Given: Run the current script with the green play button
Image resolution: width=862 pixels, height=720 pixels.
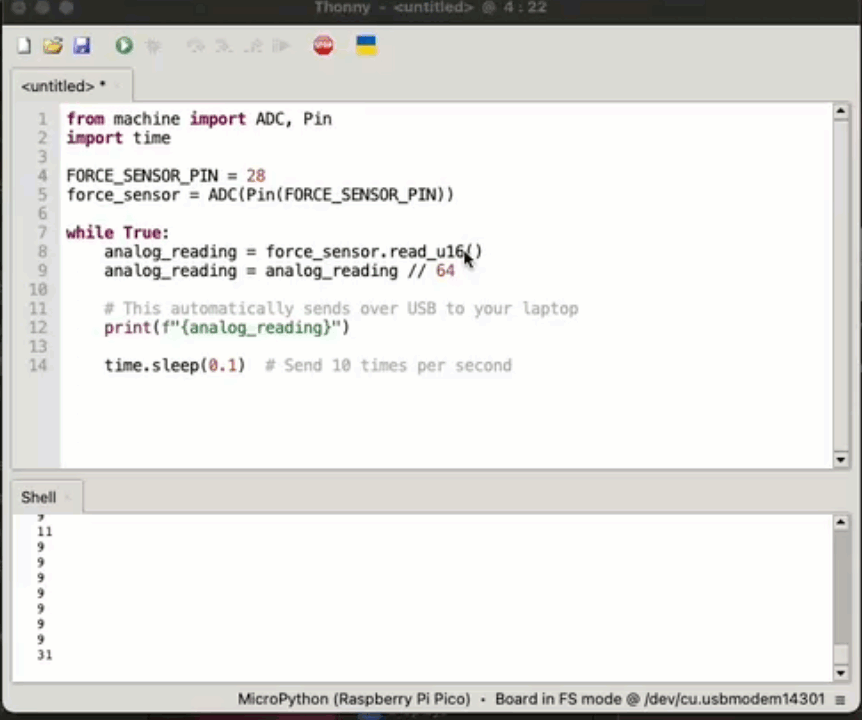Looking at the screenshot, I should (x=124, y=46).
